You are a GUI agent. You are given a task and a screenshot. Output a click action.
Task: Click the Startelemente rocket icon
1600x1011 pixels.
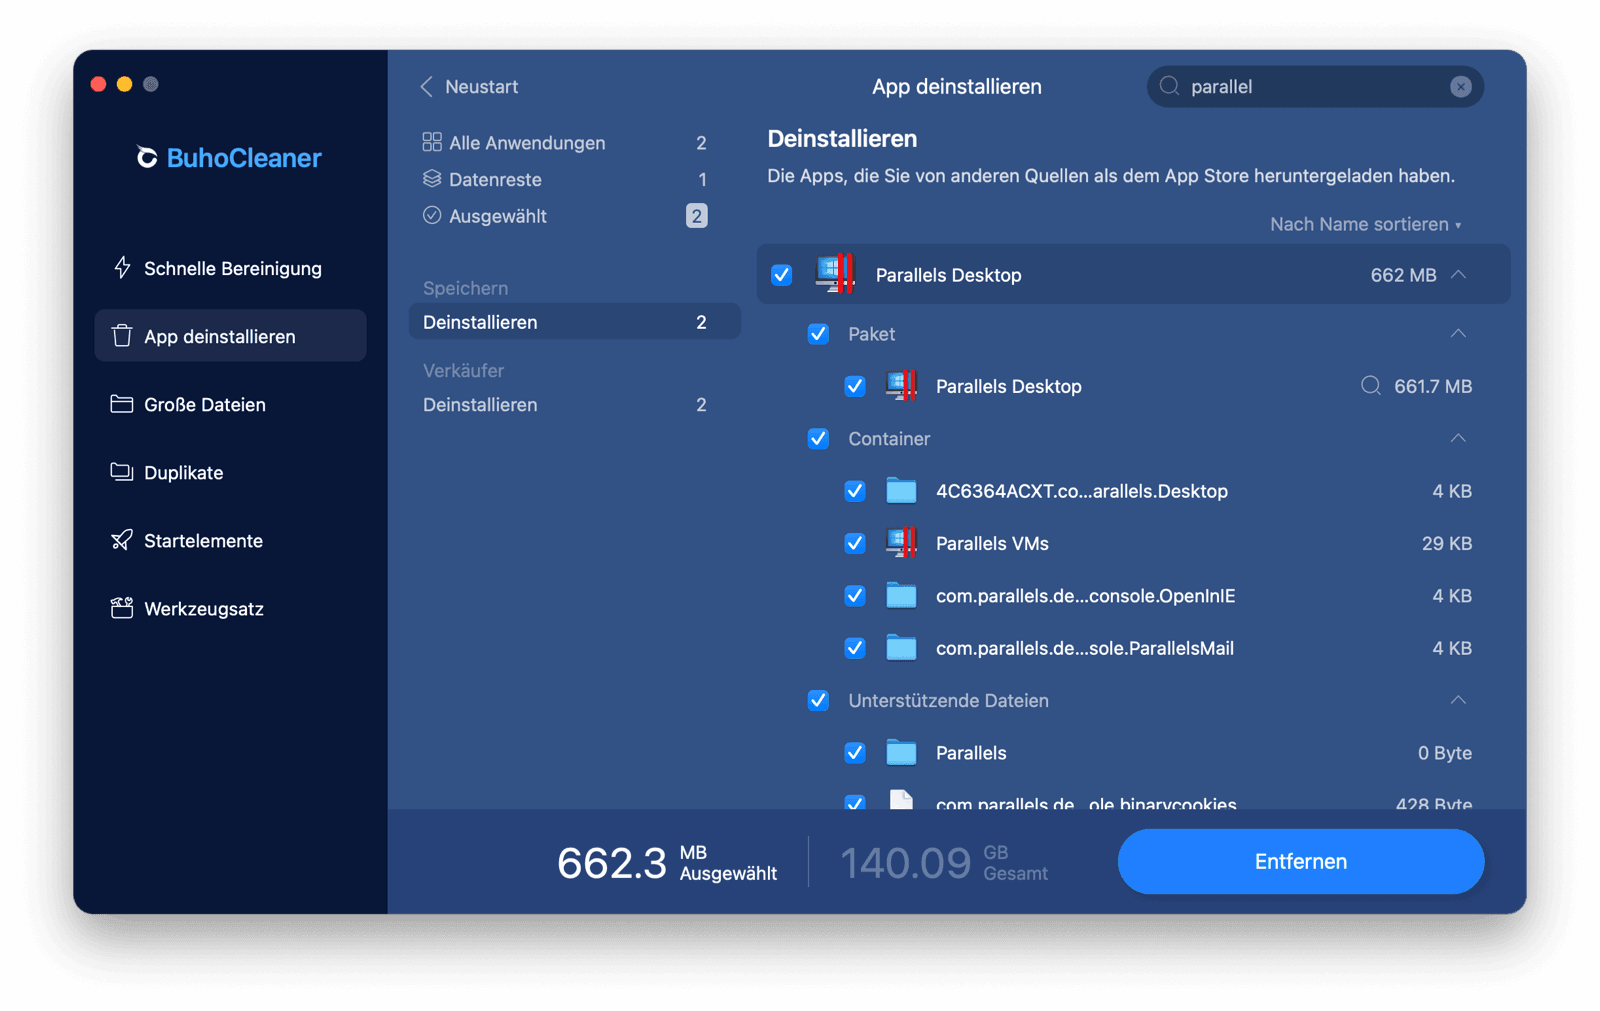click(120, 540)
